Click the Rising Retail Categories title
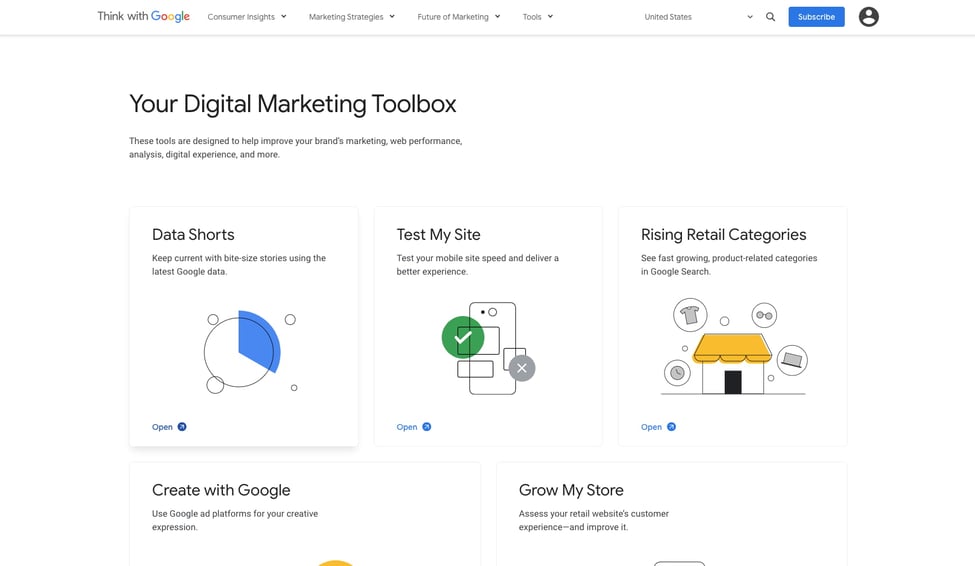Screen dimensions: 975x566 point(723,235)
